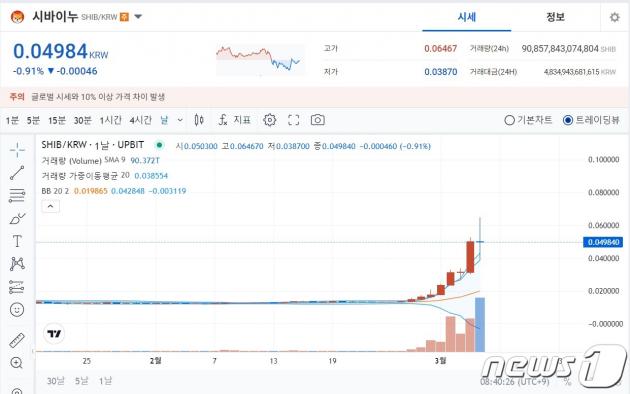This screenshot has height=394, width=630.
Task: Toggle fullscreen chart mode
Action: click(x=294, y=120)
